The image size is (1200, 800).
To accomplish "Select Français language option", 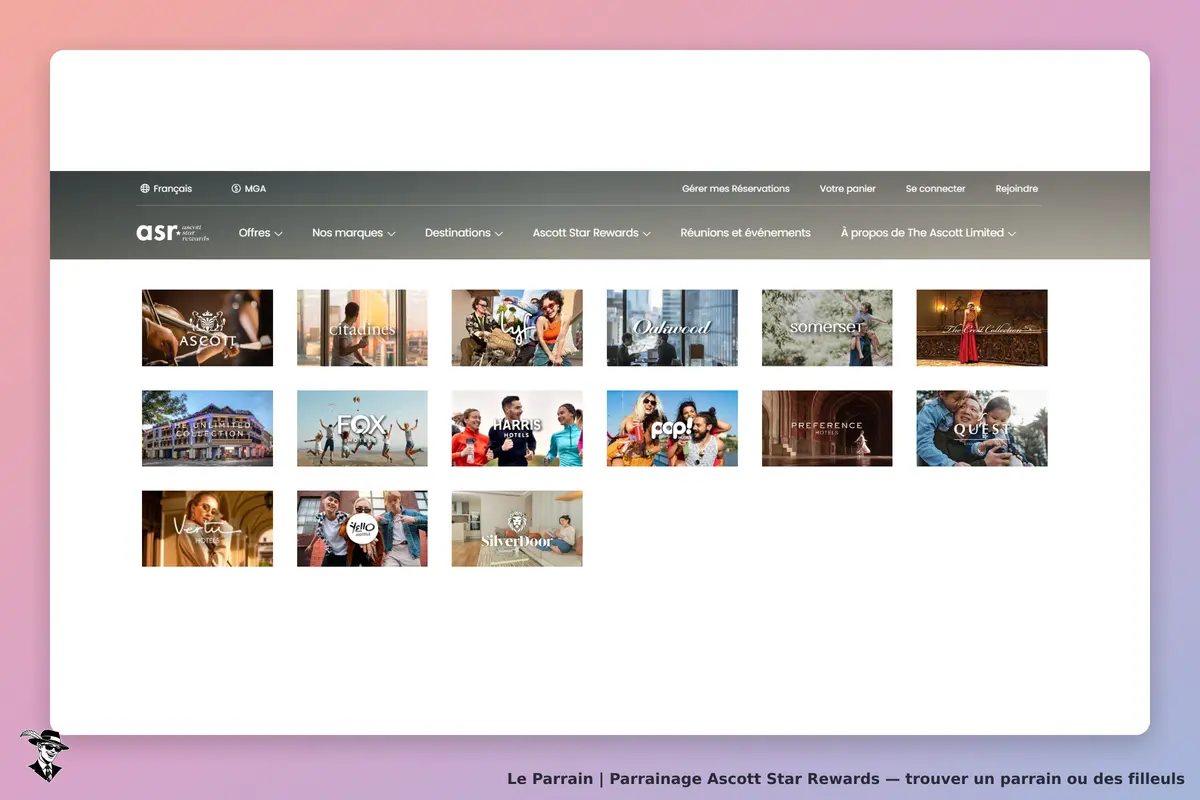I will pyautogui.click(x=173, y=188).
